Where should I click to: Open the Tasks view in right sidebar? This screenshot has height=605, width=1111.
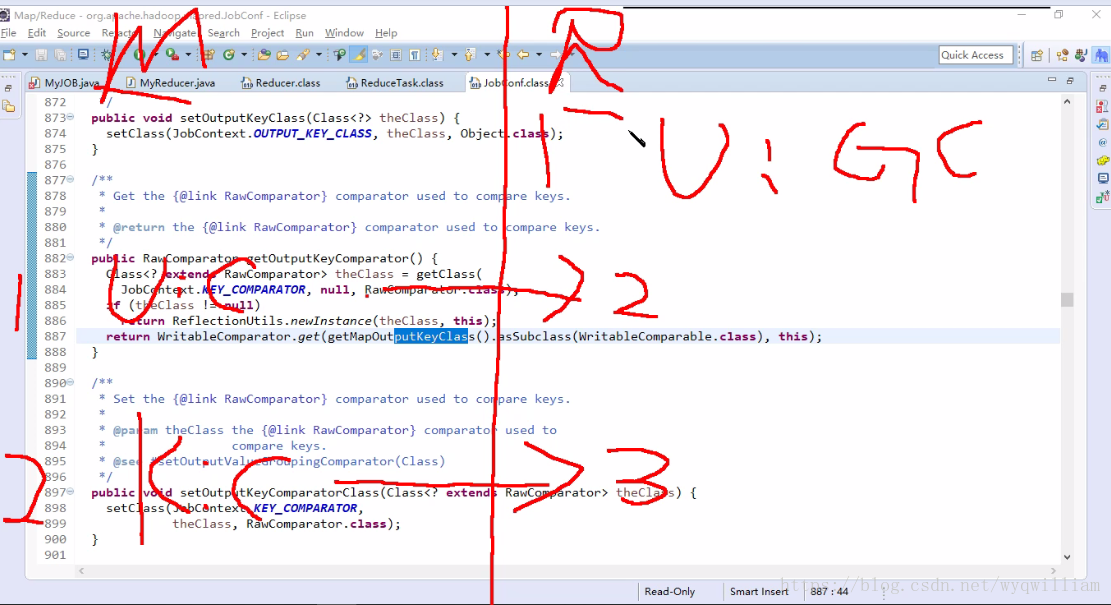[x=1102, y=125]
